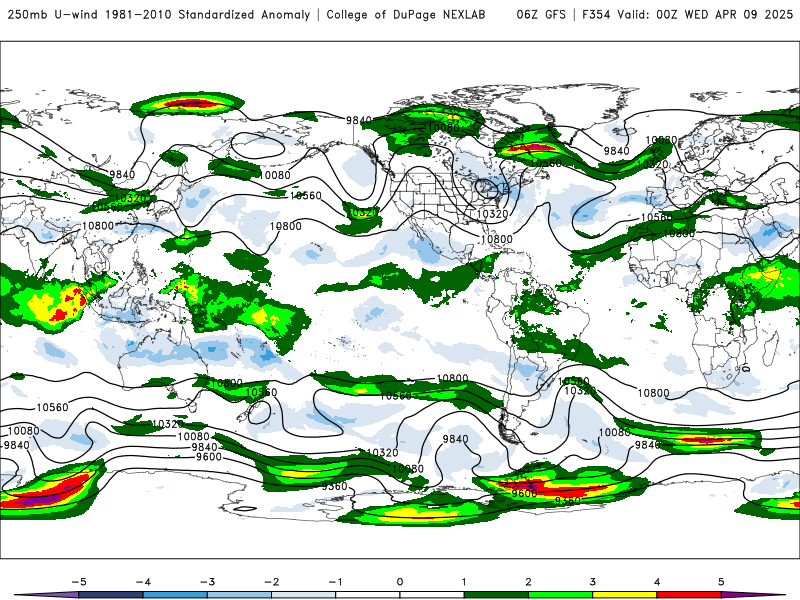Click the '3' colorbar tick label
Viewport: 800px width, 600px height.
click(593, 582)
